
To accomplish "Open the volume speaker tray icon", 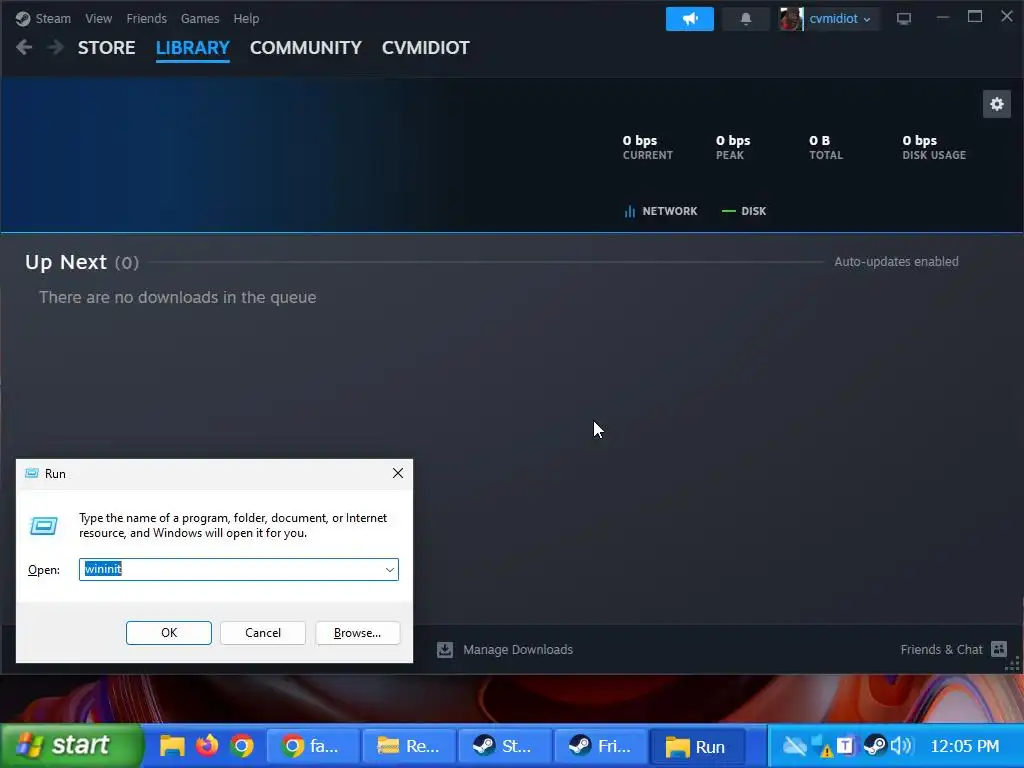I will tap(901, 745).
